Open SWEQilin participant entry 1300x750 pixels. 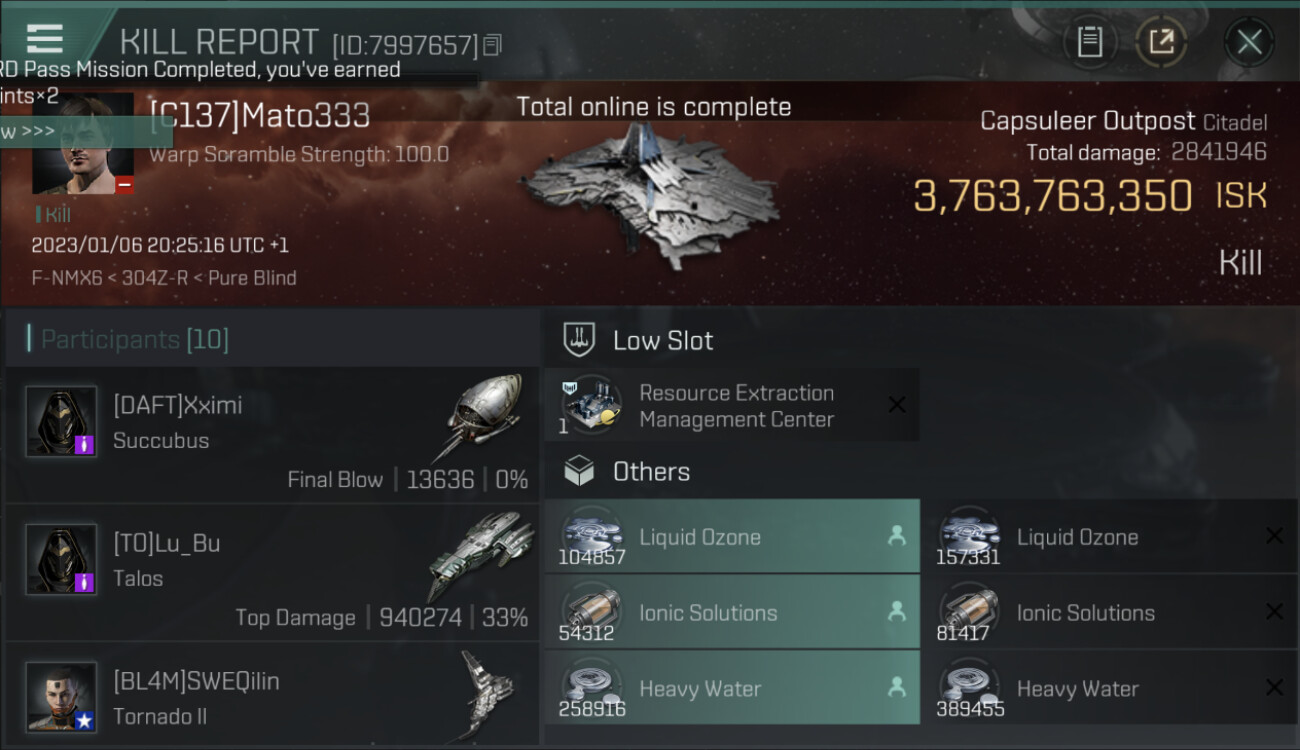pyautogui.click(x=272, y=696)
